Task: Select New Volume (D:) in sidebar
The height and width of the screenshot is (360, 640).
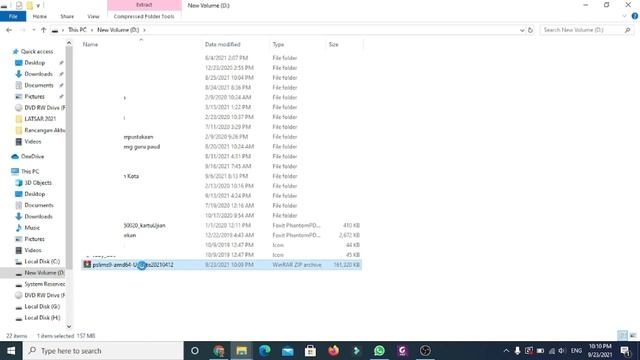Action: [44, 273]
